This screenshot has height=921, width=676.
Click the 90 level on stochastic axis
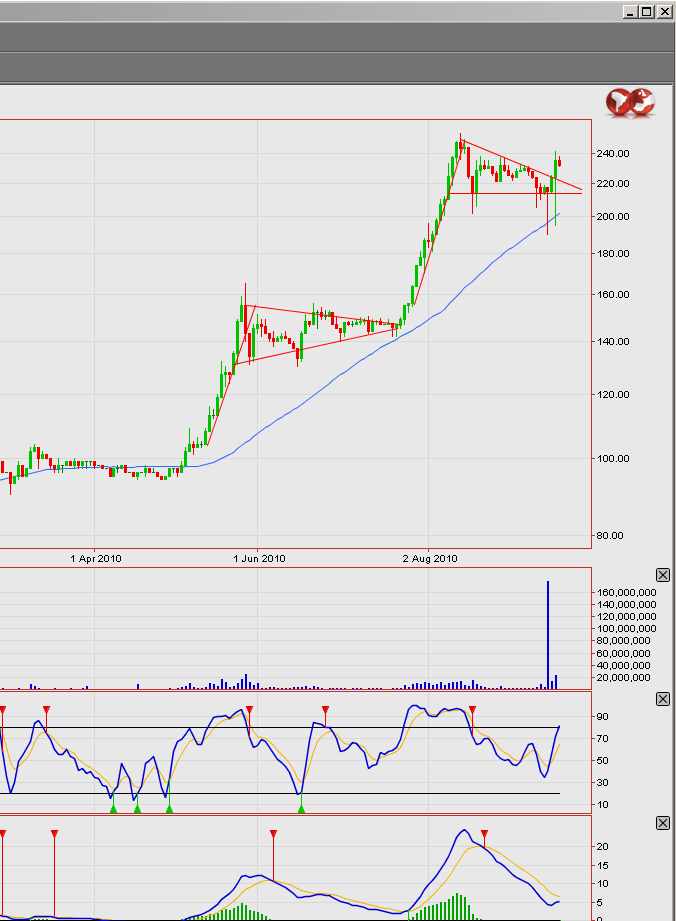603,717
